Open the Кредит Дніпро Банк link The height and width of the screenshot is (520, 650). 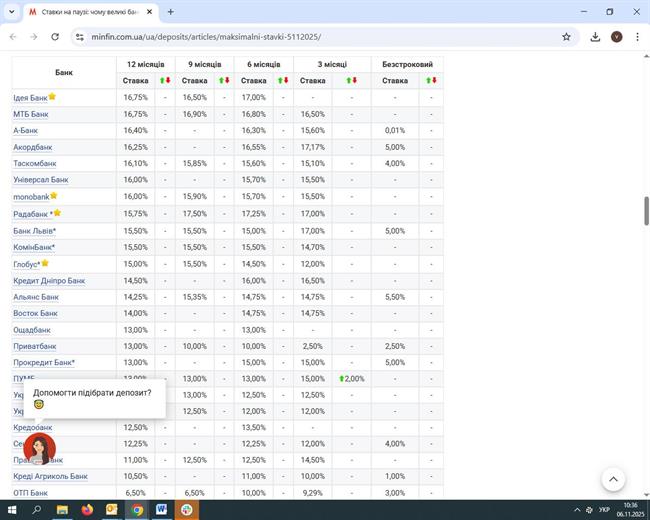(x=49, y=281)
